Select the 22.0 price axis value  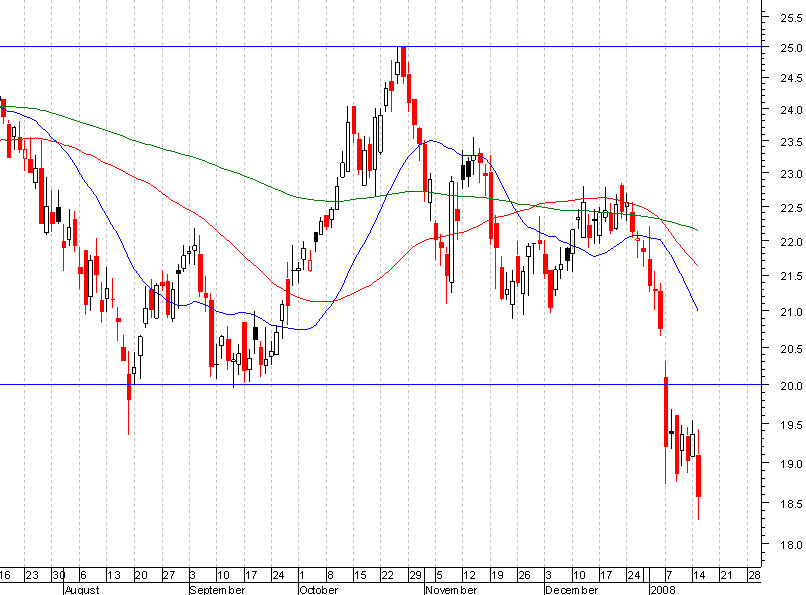click(791, 241)
